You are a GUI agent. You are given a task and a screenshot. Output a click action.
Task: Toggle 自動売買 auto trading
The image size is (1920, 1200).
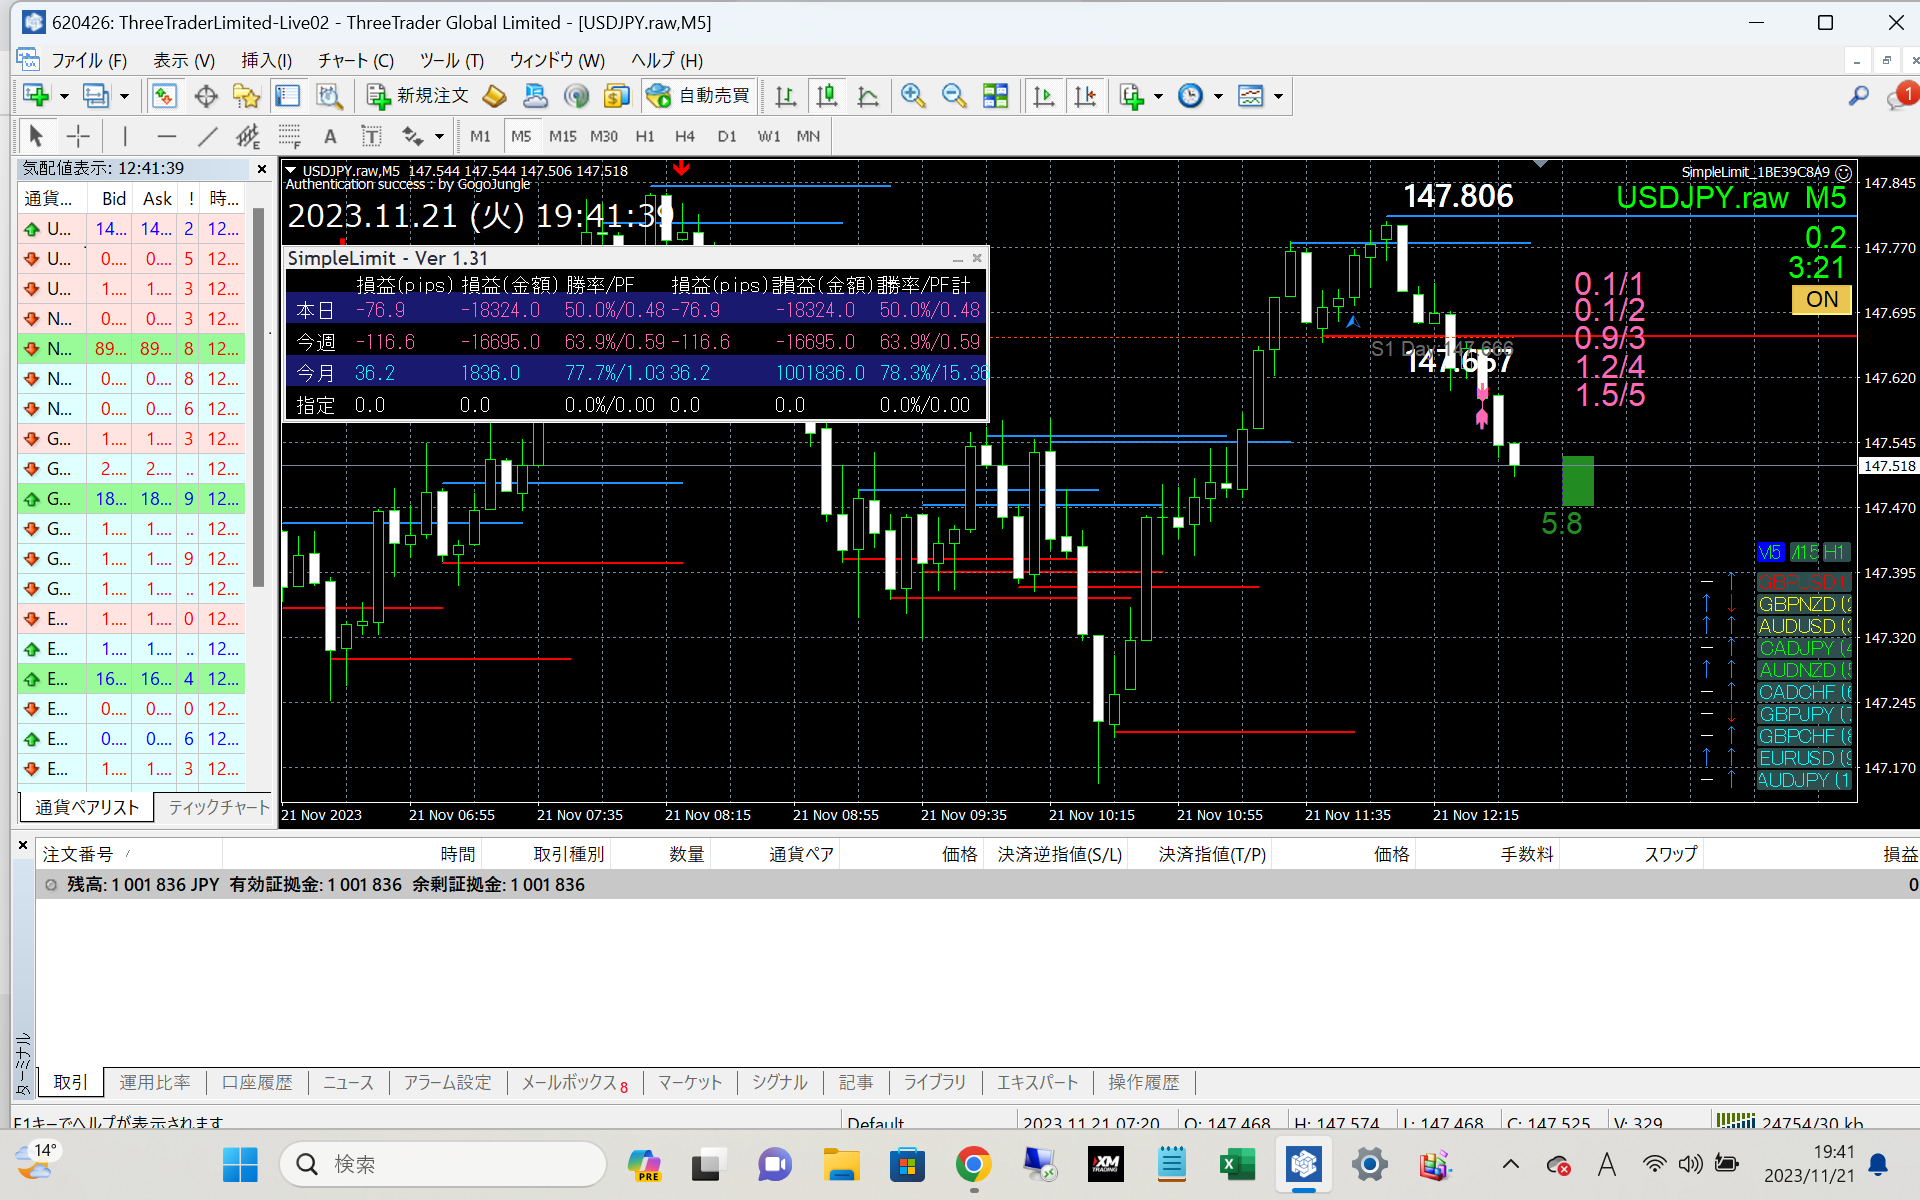click(699, 96)
